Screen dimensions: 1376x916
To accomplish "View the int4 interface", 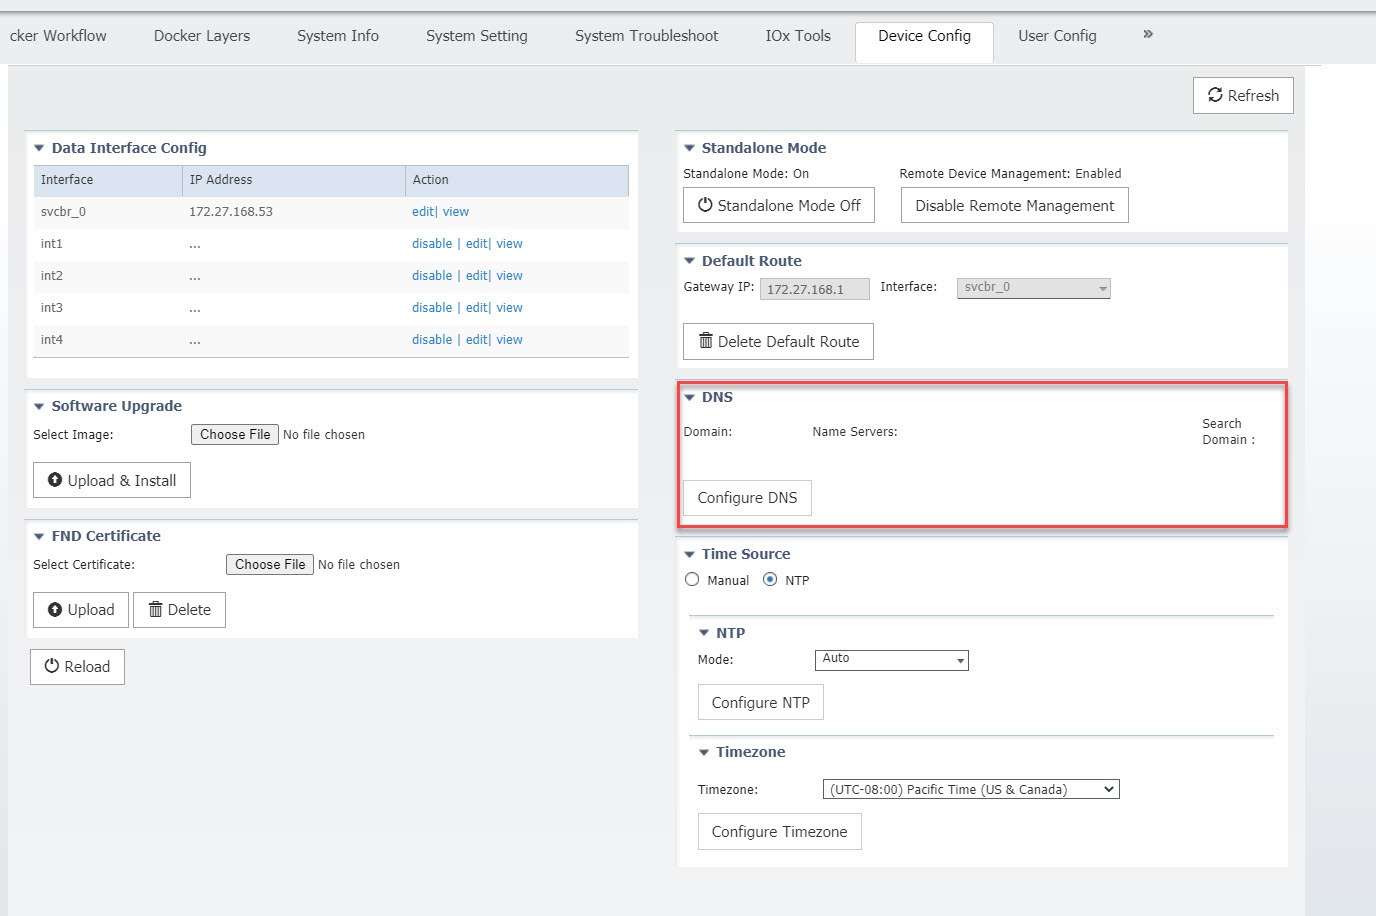I will 509,340.
